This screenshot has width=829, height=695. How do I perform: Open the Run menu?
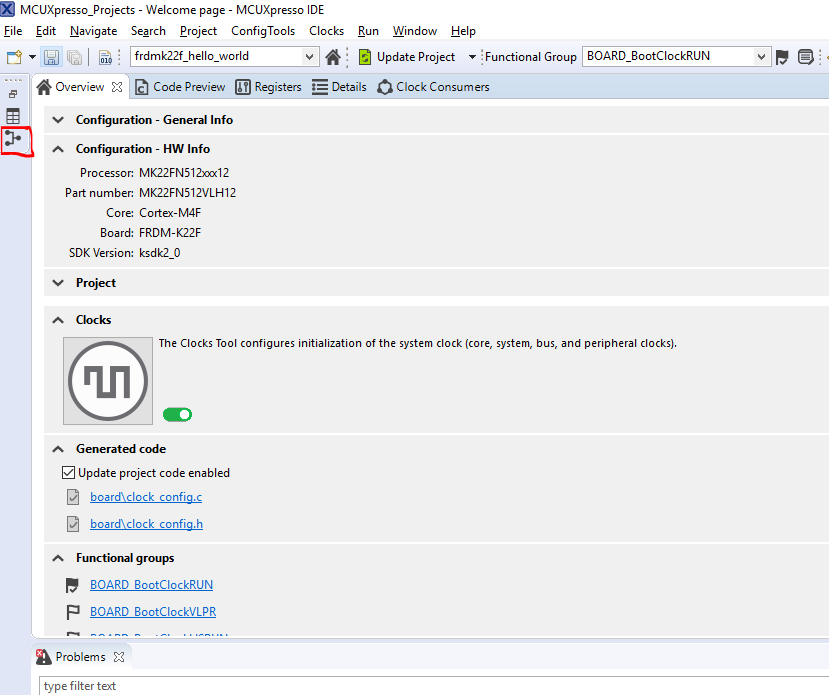(368, 31)
